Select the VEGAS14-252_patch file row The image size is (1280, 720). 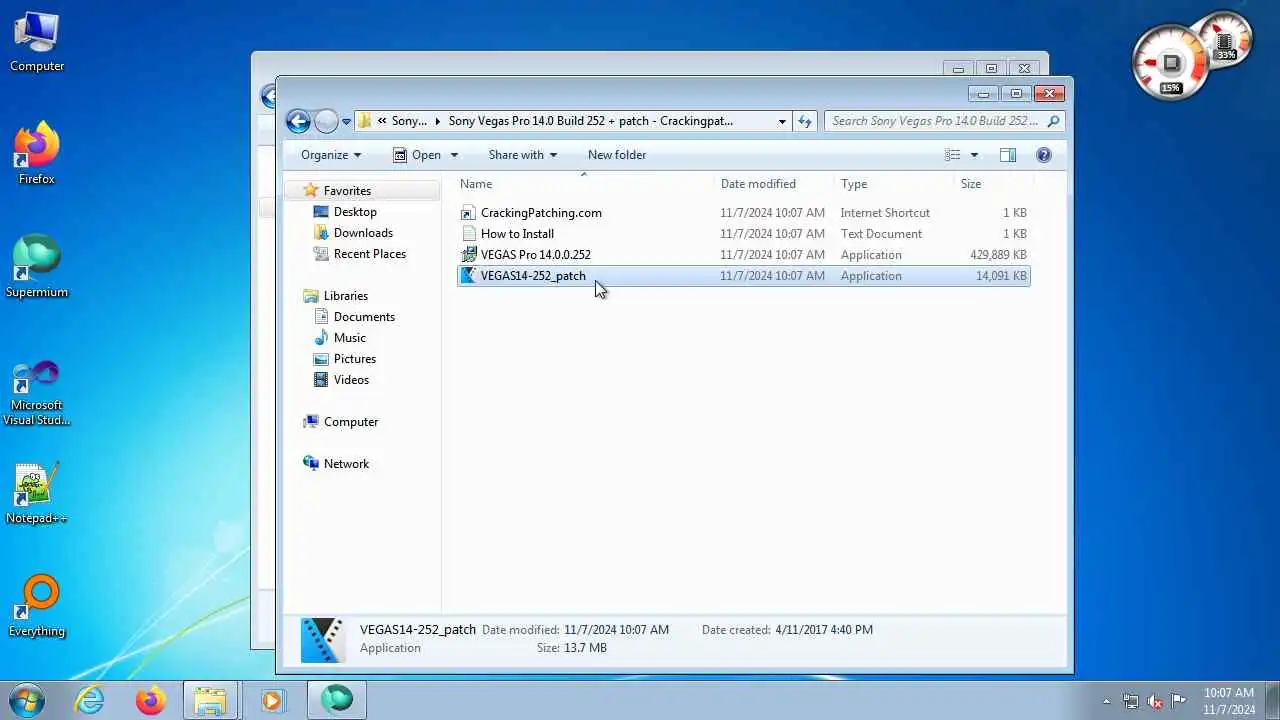pyautogui.click(x=743, y=276)
